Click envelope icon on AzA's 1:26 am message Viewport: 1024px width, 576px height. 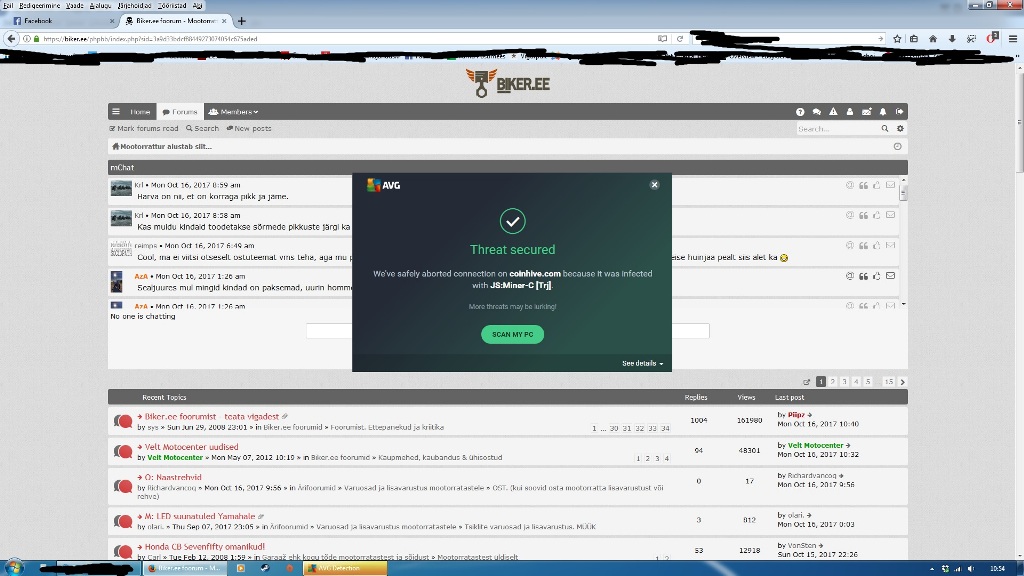890,276
